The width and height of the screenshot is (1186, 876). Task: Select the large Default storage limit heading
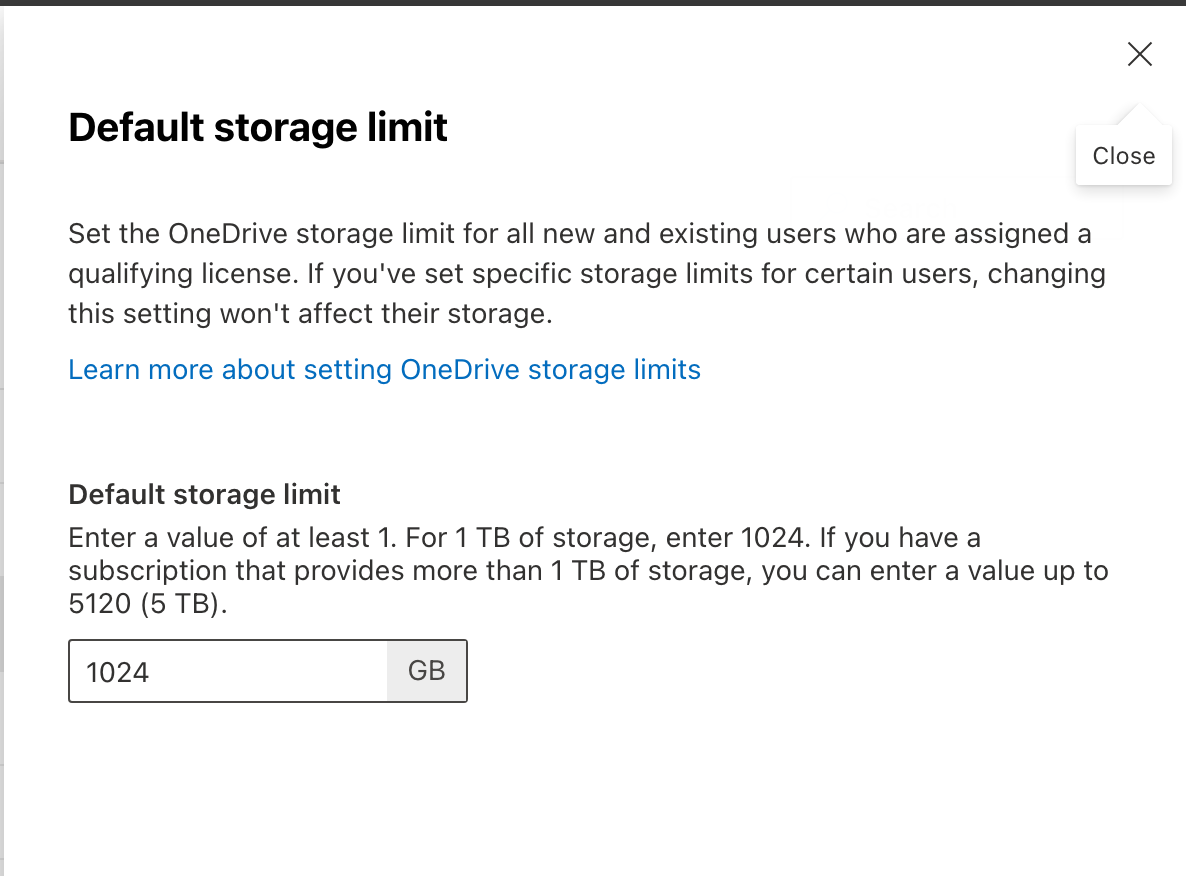[x=258, y=127]
